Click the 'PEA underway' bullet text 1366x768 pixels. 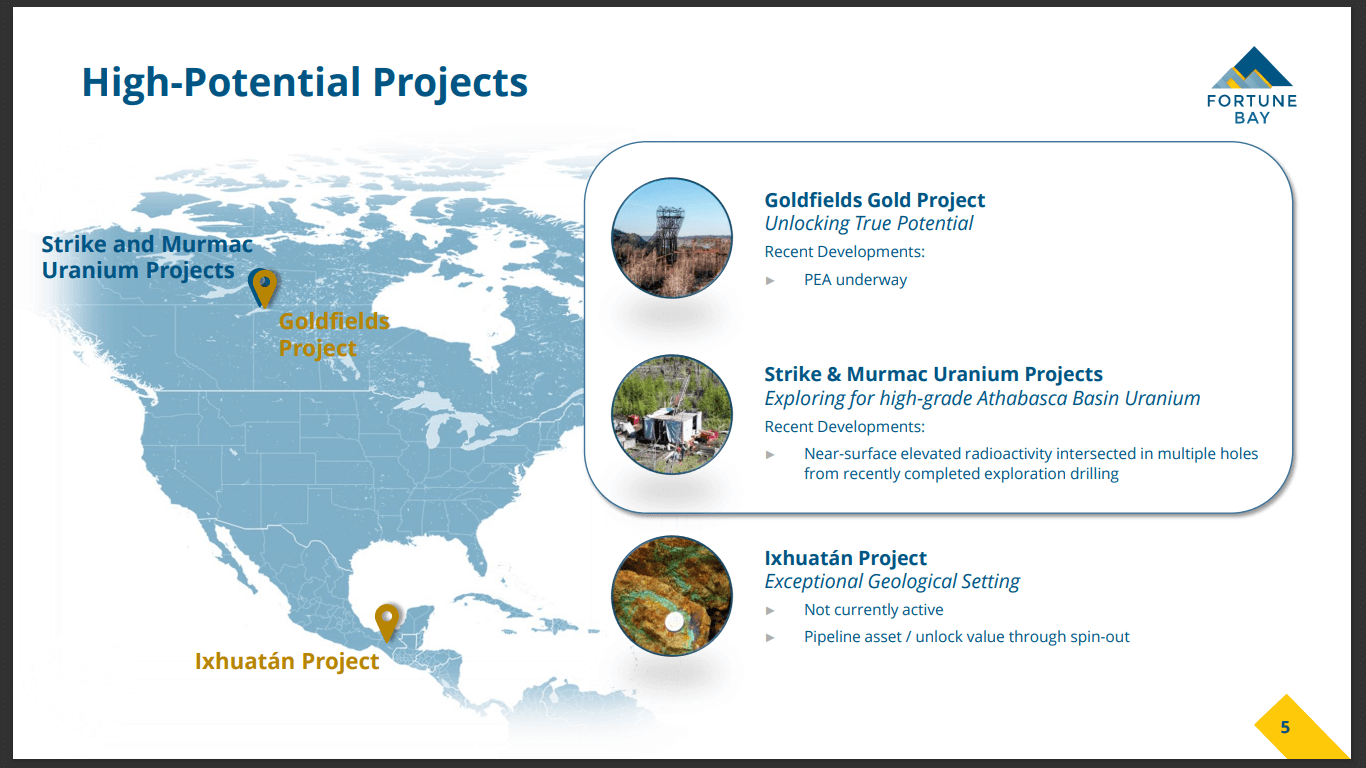855,280
